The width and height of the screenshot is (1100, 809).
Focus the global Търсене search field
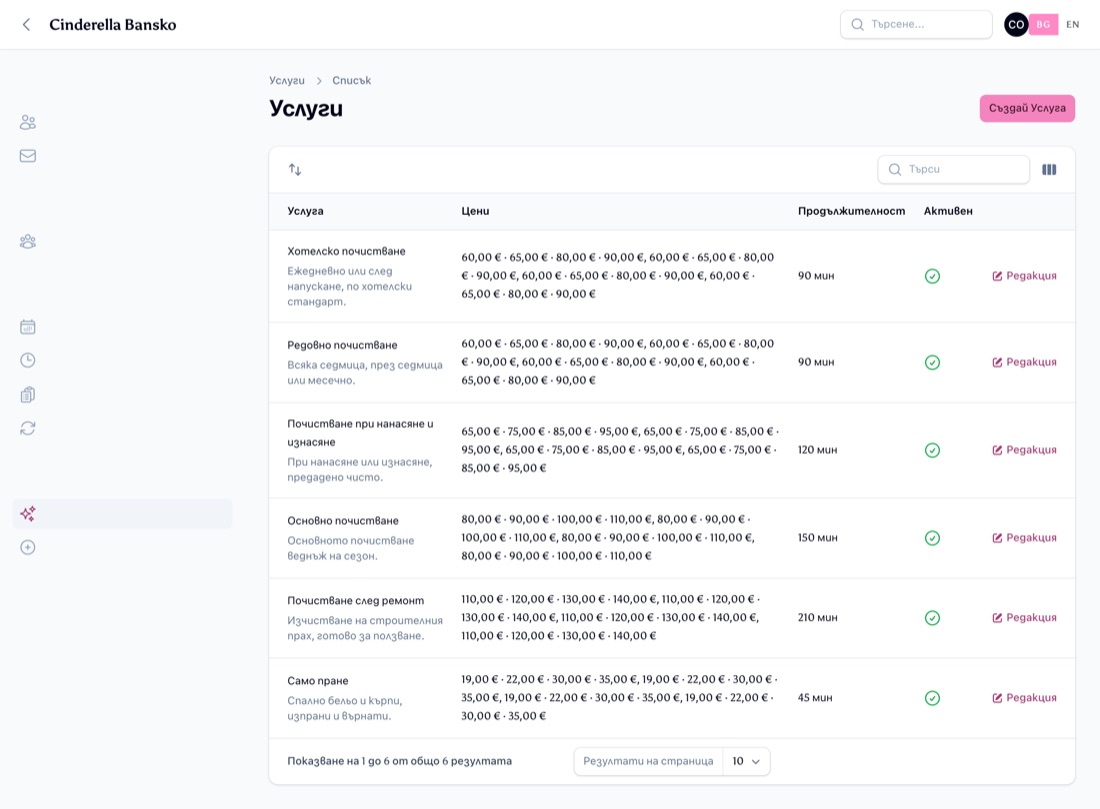coord(916,25)
